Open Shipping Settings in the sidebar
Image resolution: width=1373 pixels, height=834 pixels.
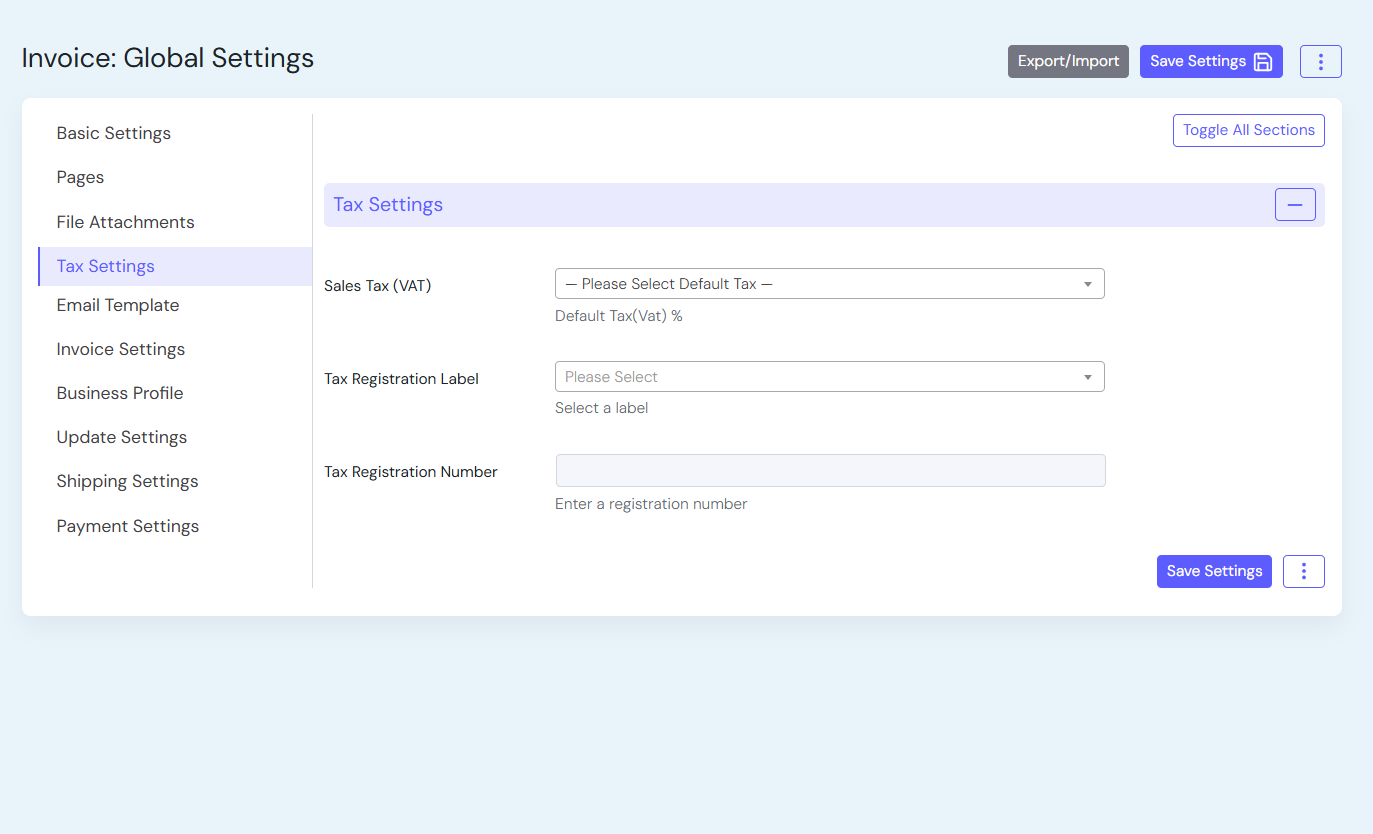pyautogui.click(x=128, y=481)
